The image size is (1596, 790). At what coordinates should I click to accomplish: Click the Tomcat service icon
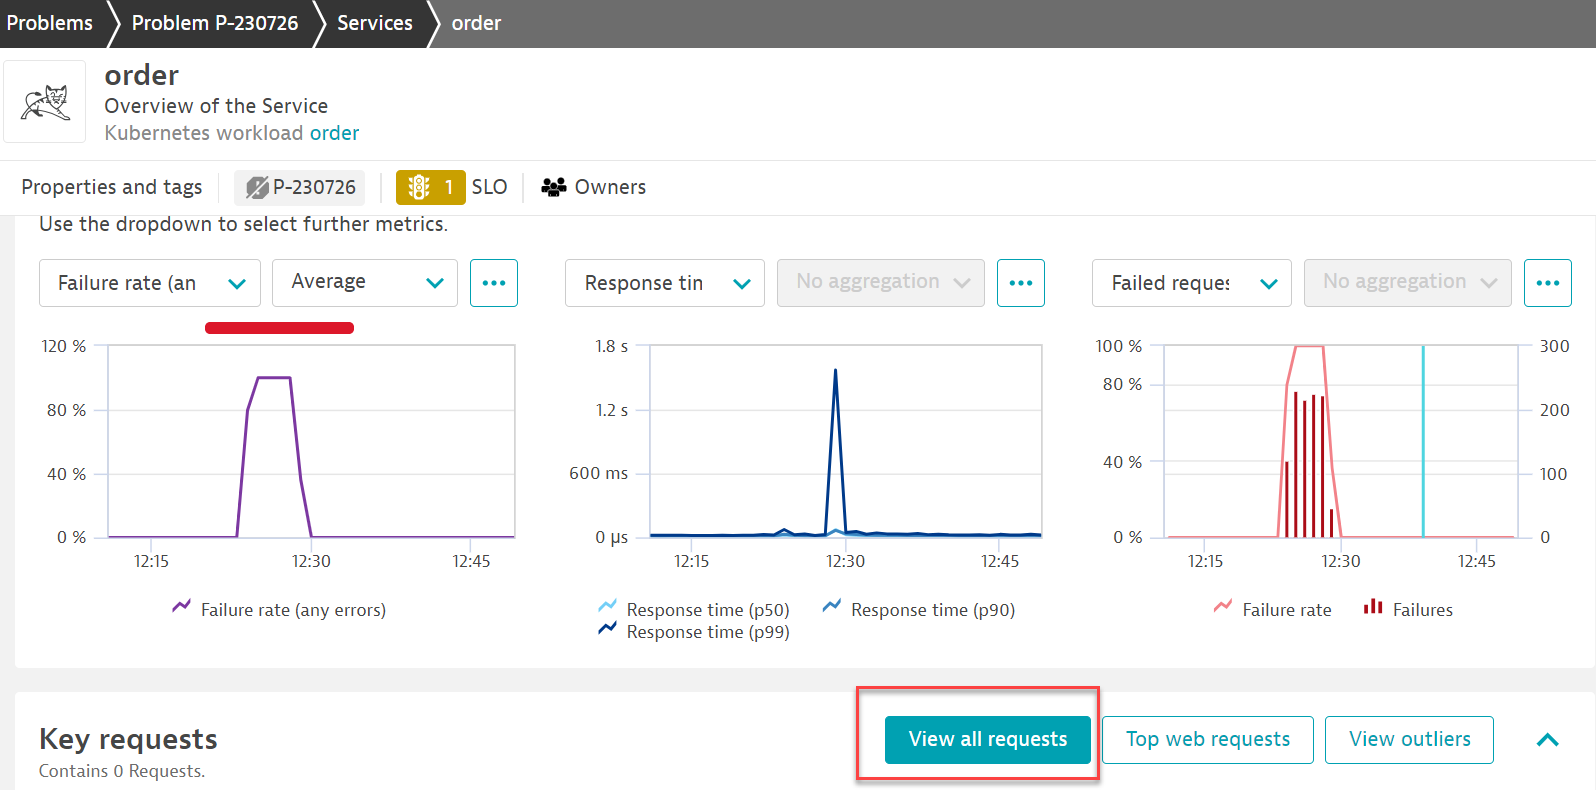point(45,102)
